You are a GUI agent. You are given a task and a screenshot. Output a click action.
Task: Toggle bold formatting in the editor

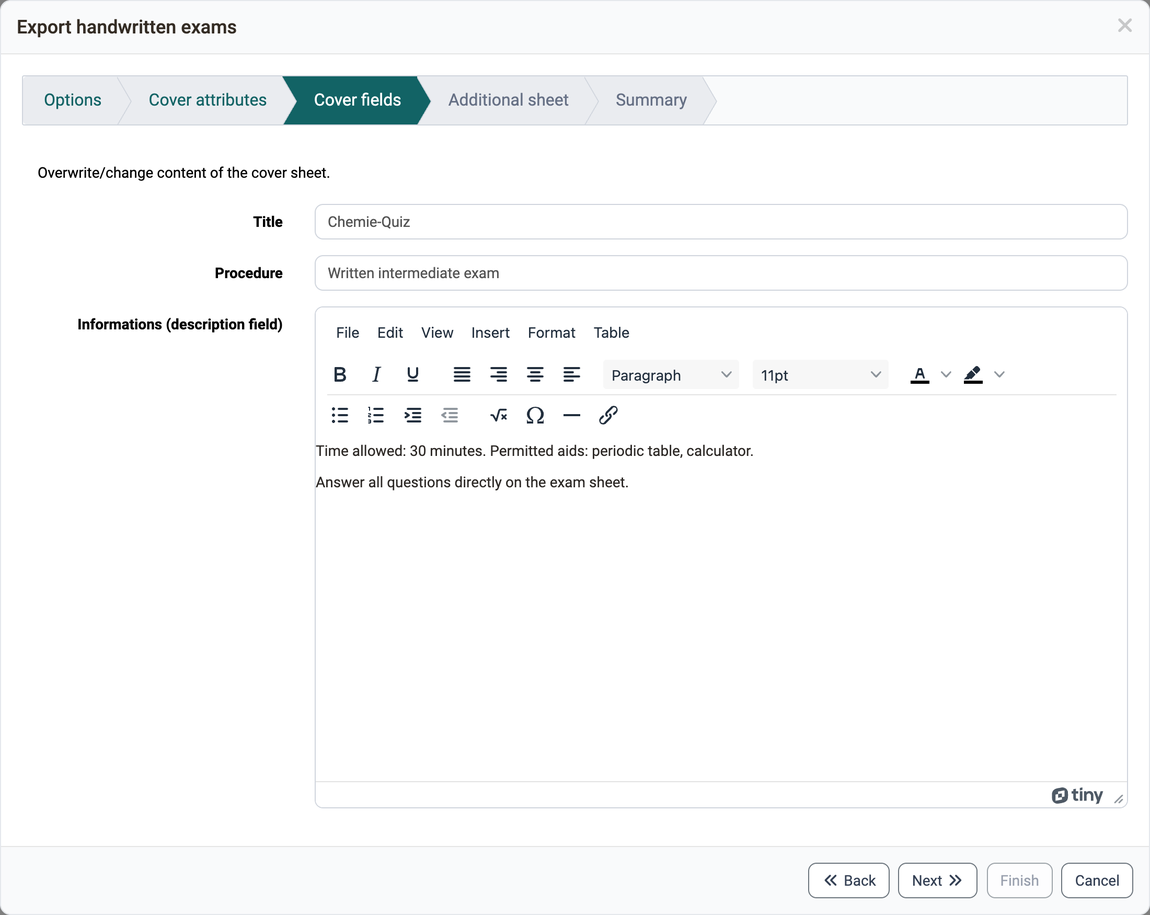[340, 375]
